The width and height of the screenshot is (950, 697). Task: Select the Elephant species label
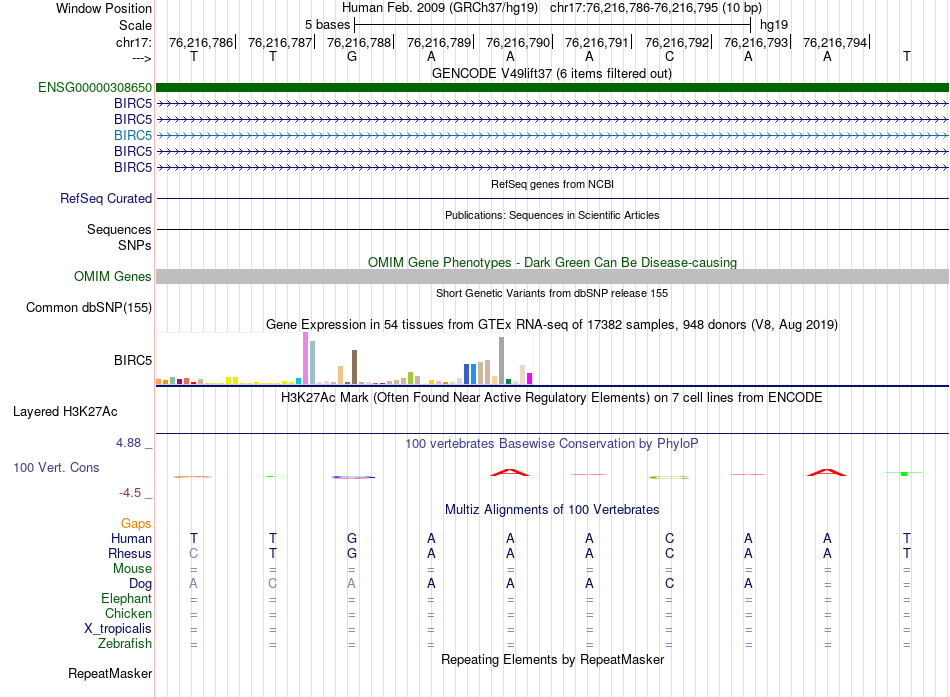(x=126, y=598)
